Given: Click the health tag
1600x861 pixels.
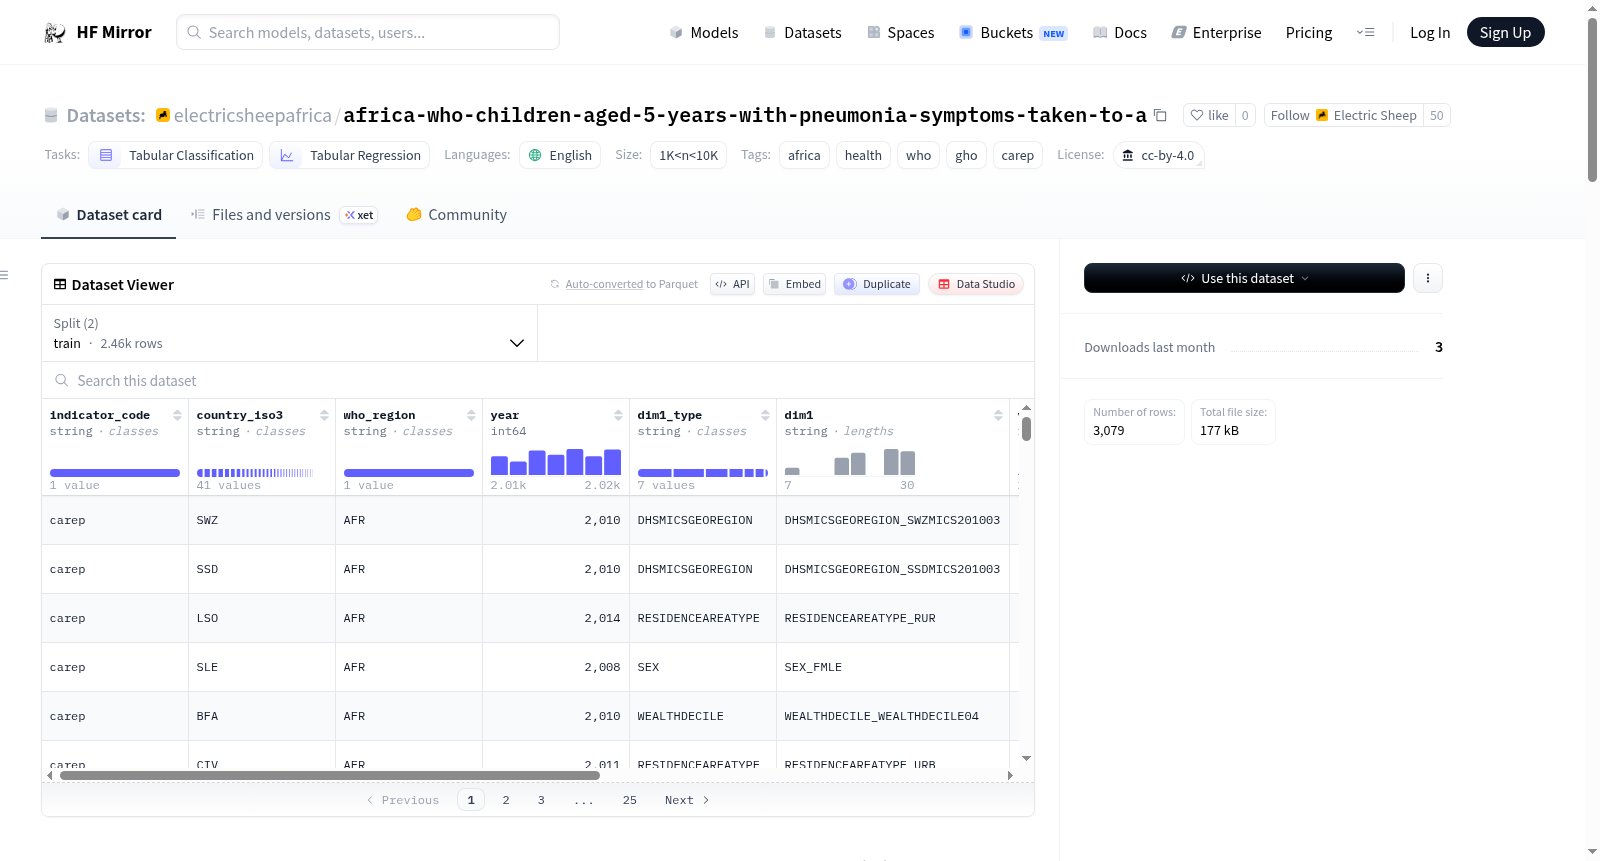Looking at the screenshot, I should coord(863,155).
